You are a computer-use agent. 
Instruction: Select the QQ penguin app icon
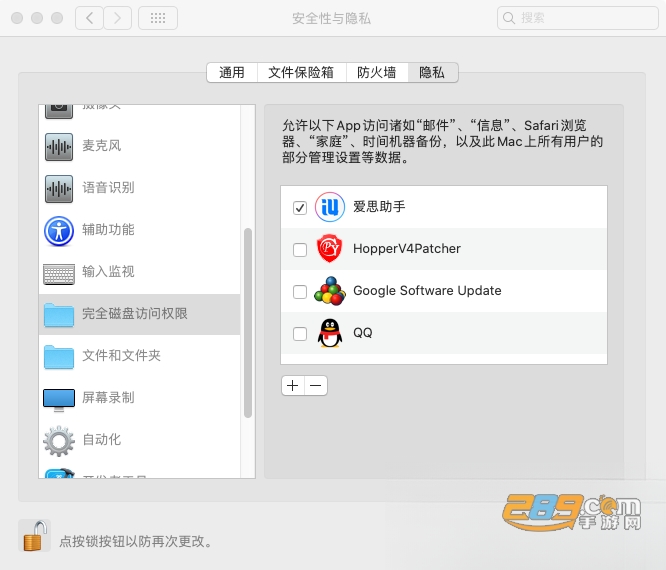tap(330, 333)
